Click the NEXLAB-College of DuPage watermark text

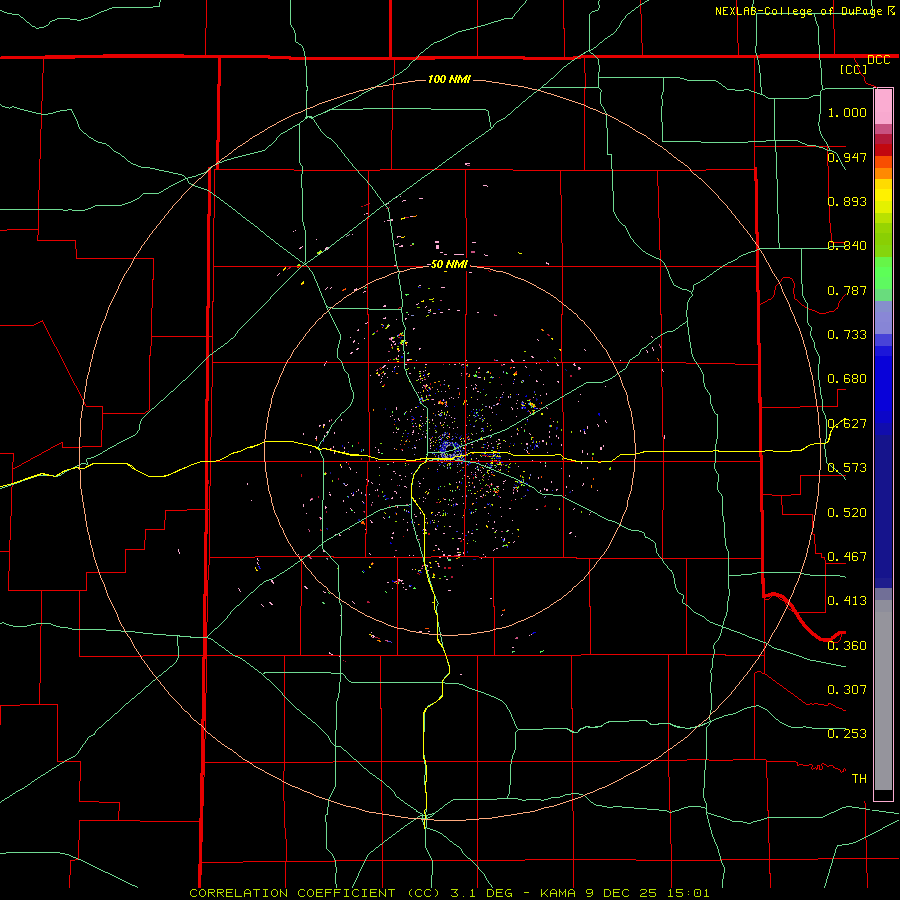pyautogui.click(x=800, y=11)
